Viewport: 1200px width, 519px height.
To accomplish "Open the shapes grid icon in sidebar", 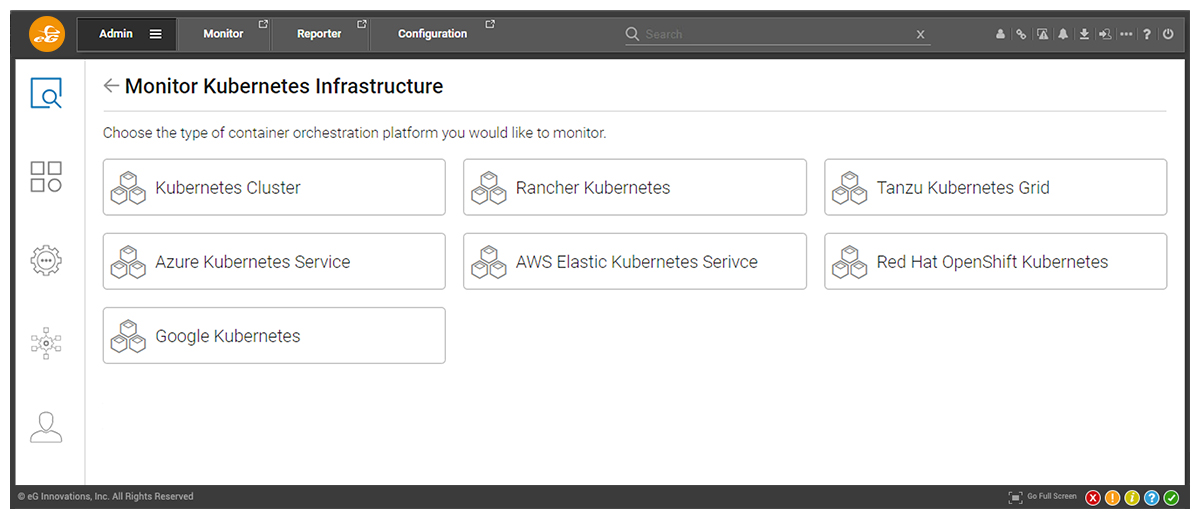I will (x=46, y=177).
